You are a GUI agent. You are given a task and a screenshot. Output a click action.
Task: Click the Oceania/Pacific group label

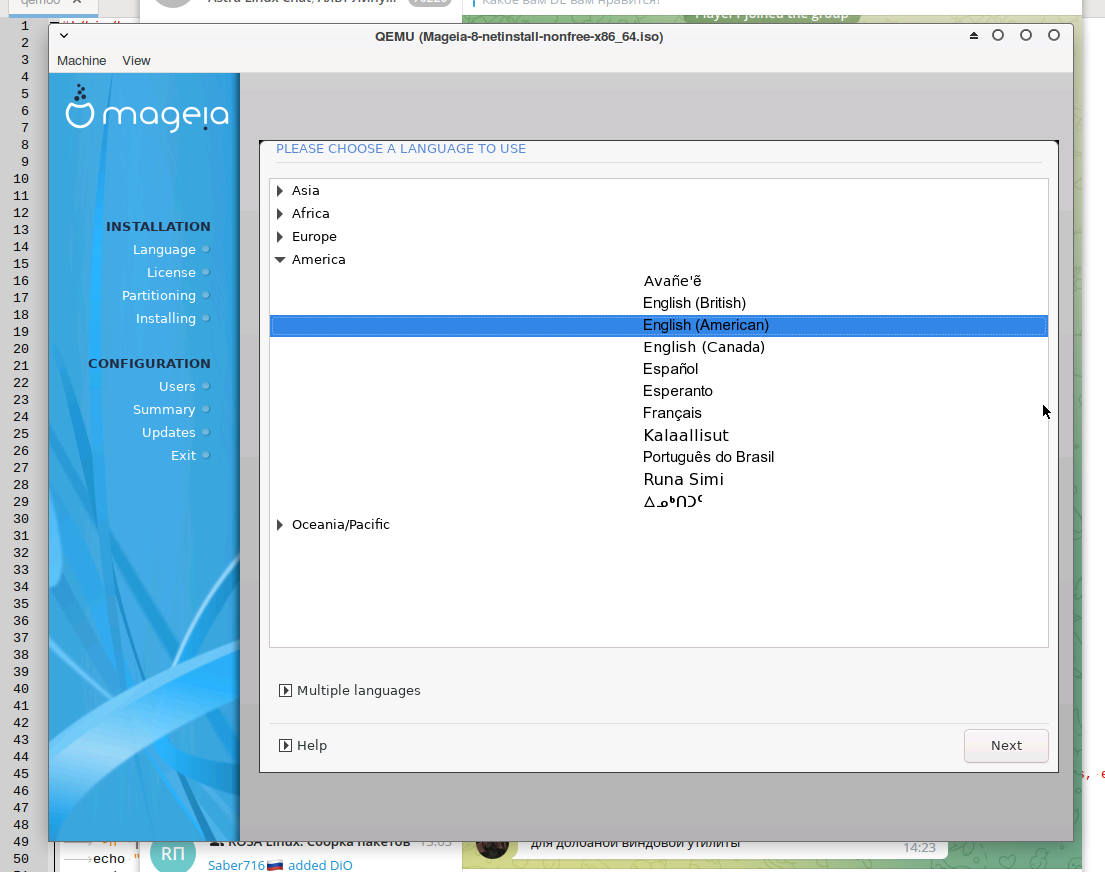[x=340, y=524]
